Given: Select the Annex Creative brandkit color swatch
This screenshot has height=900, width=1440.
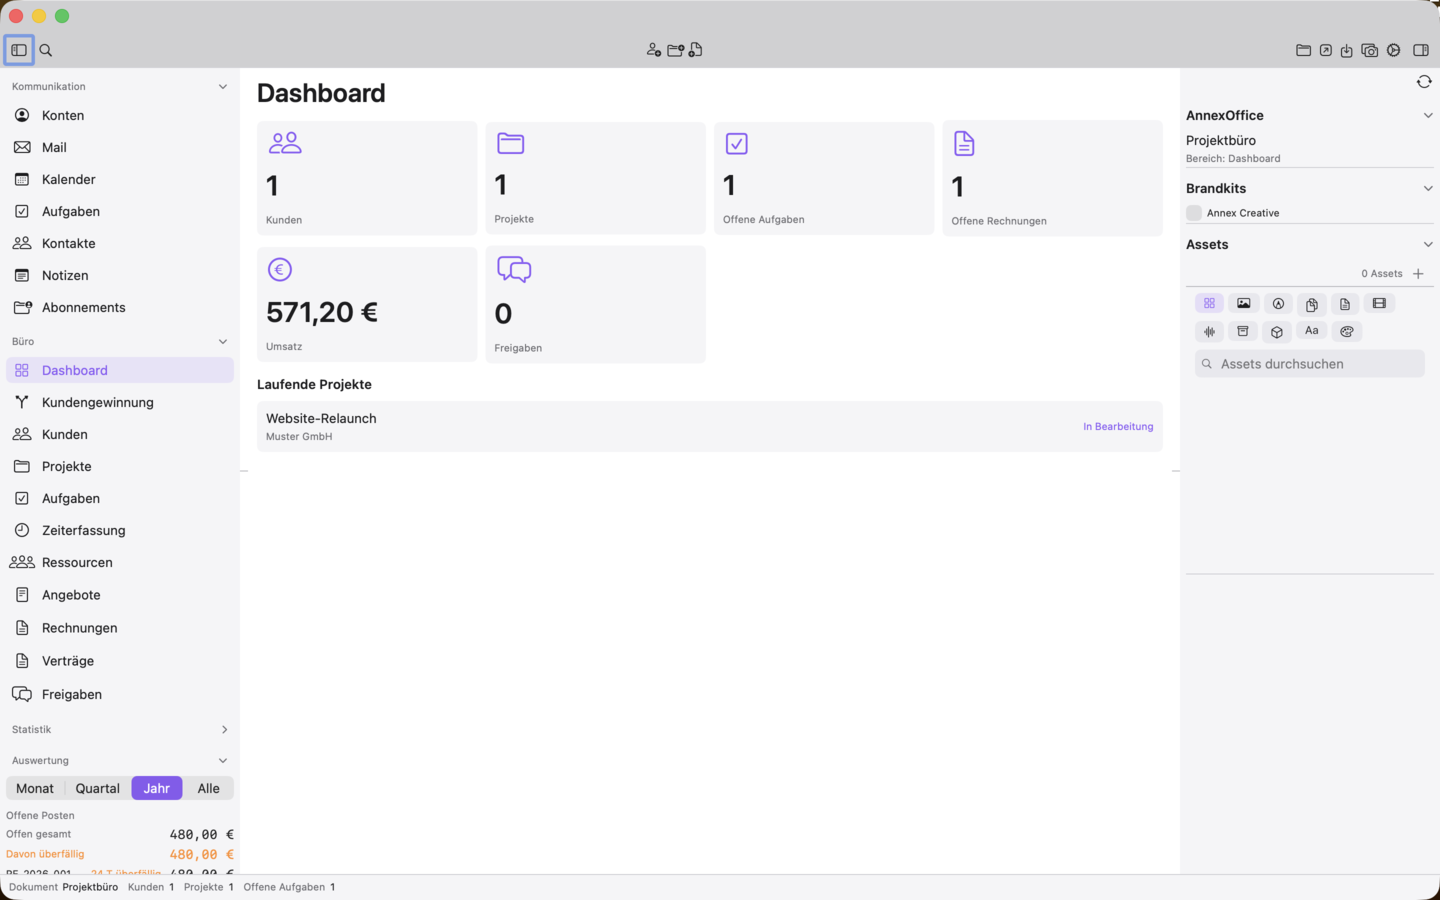Looking at the screenshot, I should point(1194,213).
